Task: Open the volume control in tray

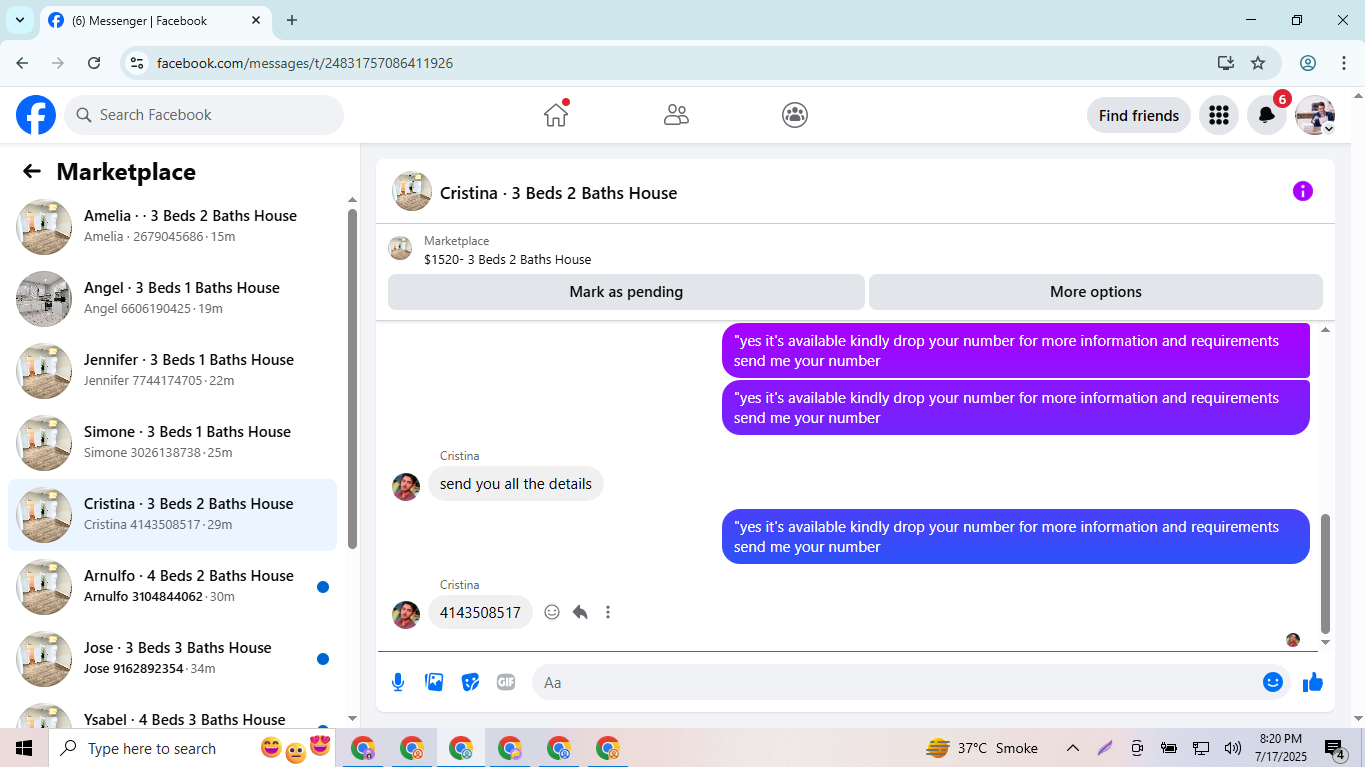Action: pos(1232,748)
